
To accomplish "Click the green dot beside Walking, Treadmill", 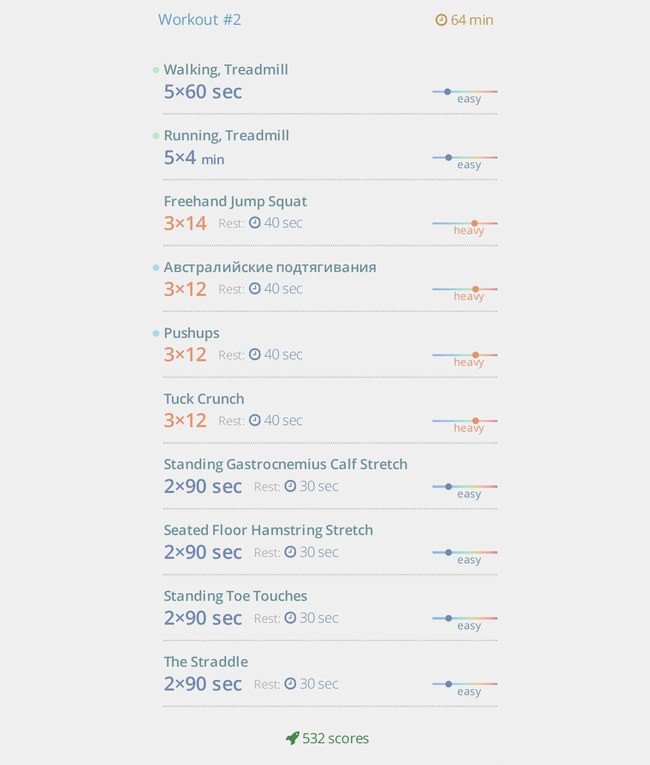I will coord(156,70).
